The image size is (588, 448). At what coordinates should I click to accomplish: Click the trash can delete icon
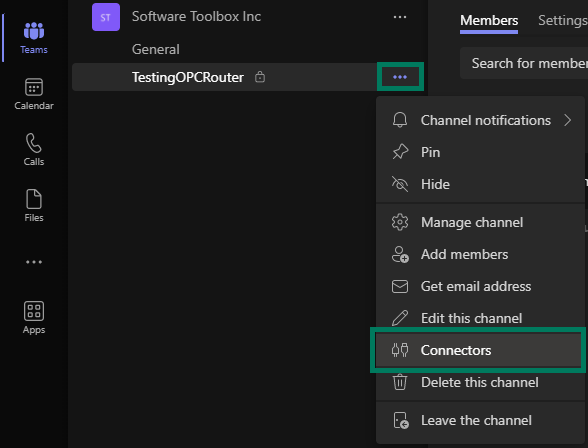[x=400, y=382]
